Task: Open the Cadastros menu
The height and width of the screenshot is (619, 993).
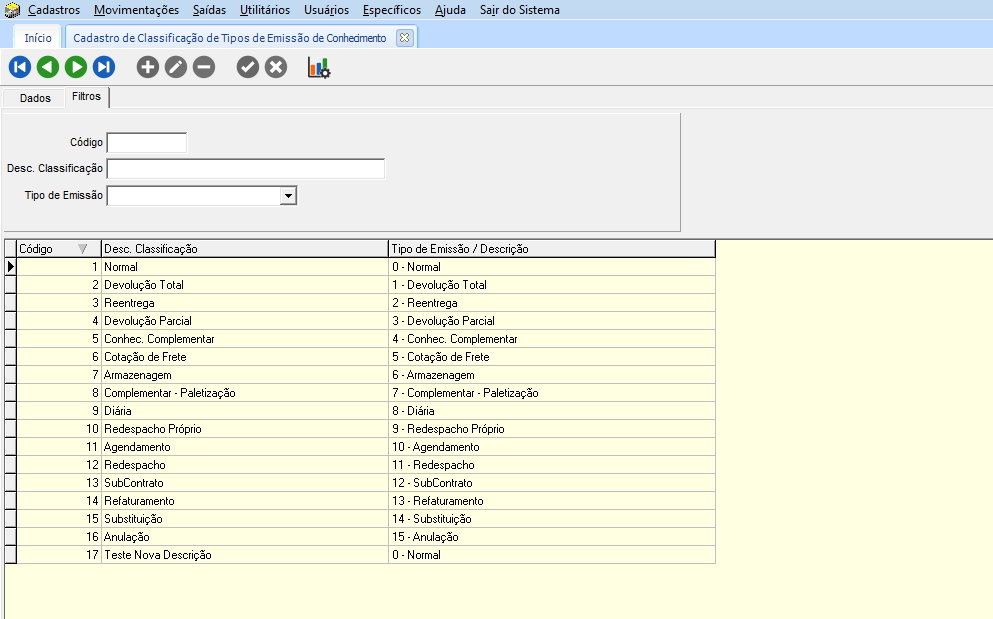Action: coord(54,10)
